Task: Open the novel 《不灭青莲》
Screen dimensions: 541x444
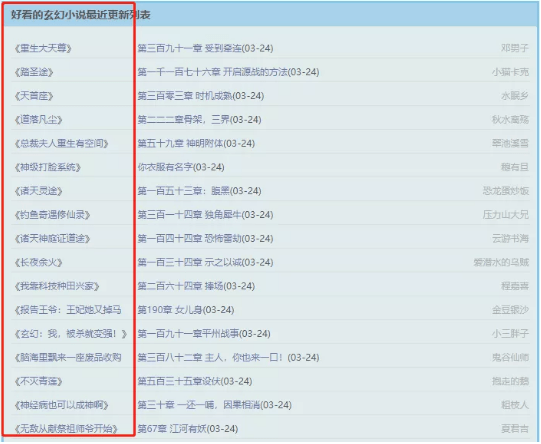Action: [x=38, y=382]
